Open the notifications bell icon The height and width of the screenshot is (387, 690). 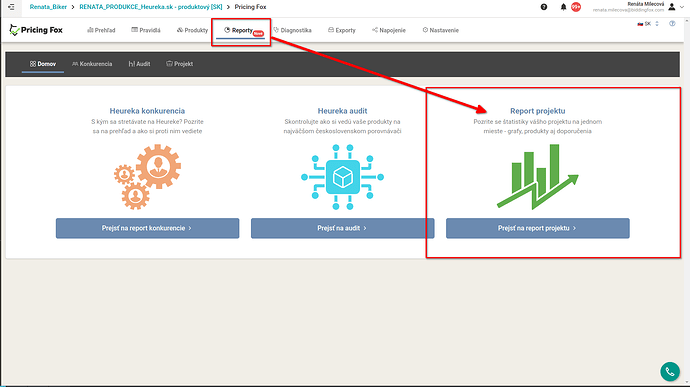[563, 7]
